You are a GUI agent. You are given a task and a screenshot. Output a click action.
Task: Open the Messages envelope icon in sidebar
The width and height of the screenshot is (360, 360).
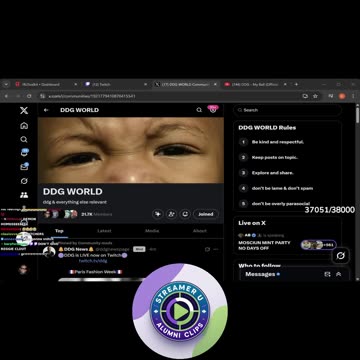24,167
